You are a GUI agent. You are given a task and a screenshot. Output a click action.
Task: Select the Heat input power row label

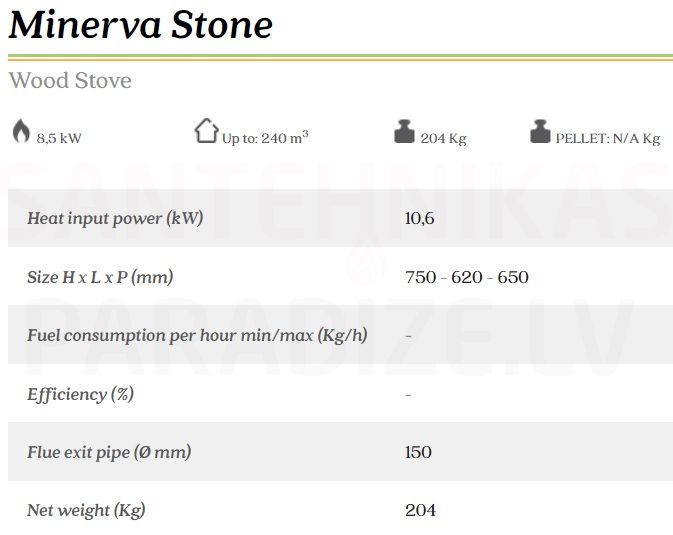click(115, 218)
